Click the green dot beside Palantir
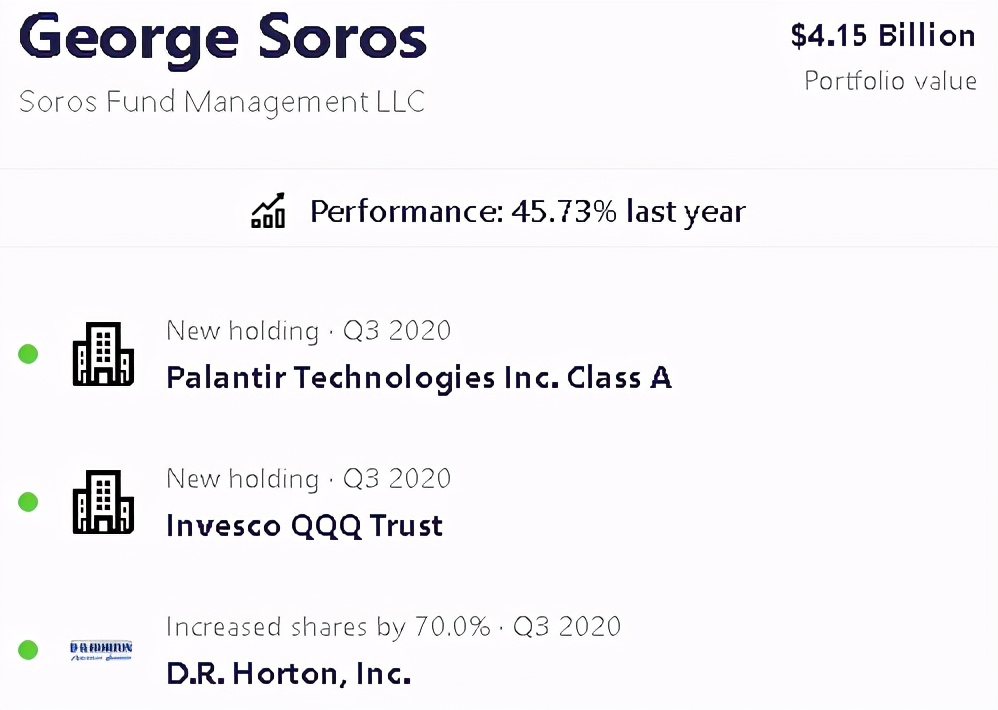Viewport: 998px width, 710px height. click(x=28, y=354)
